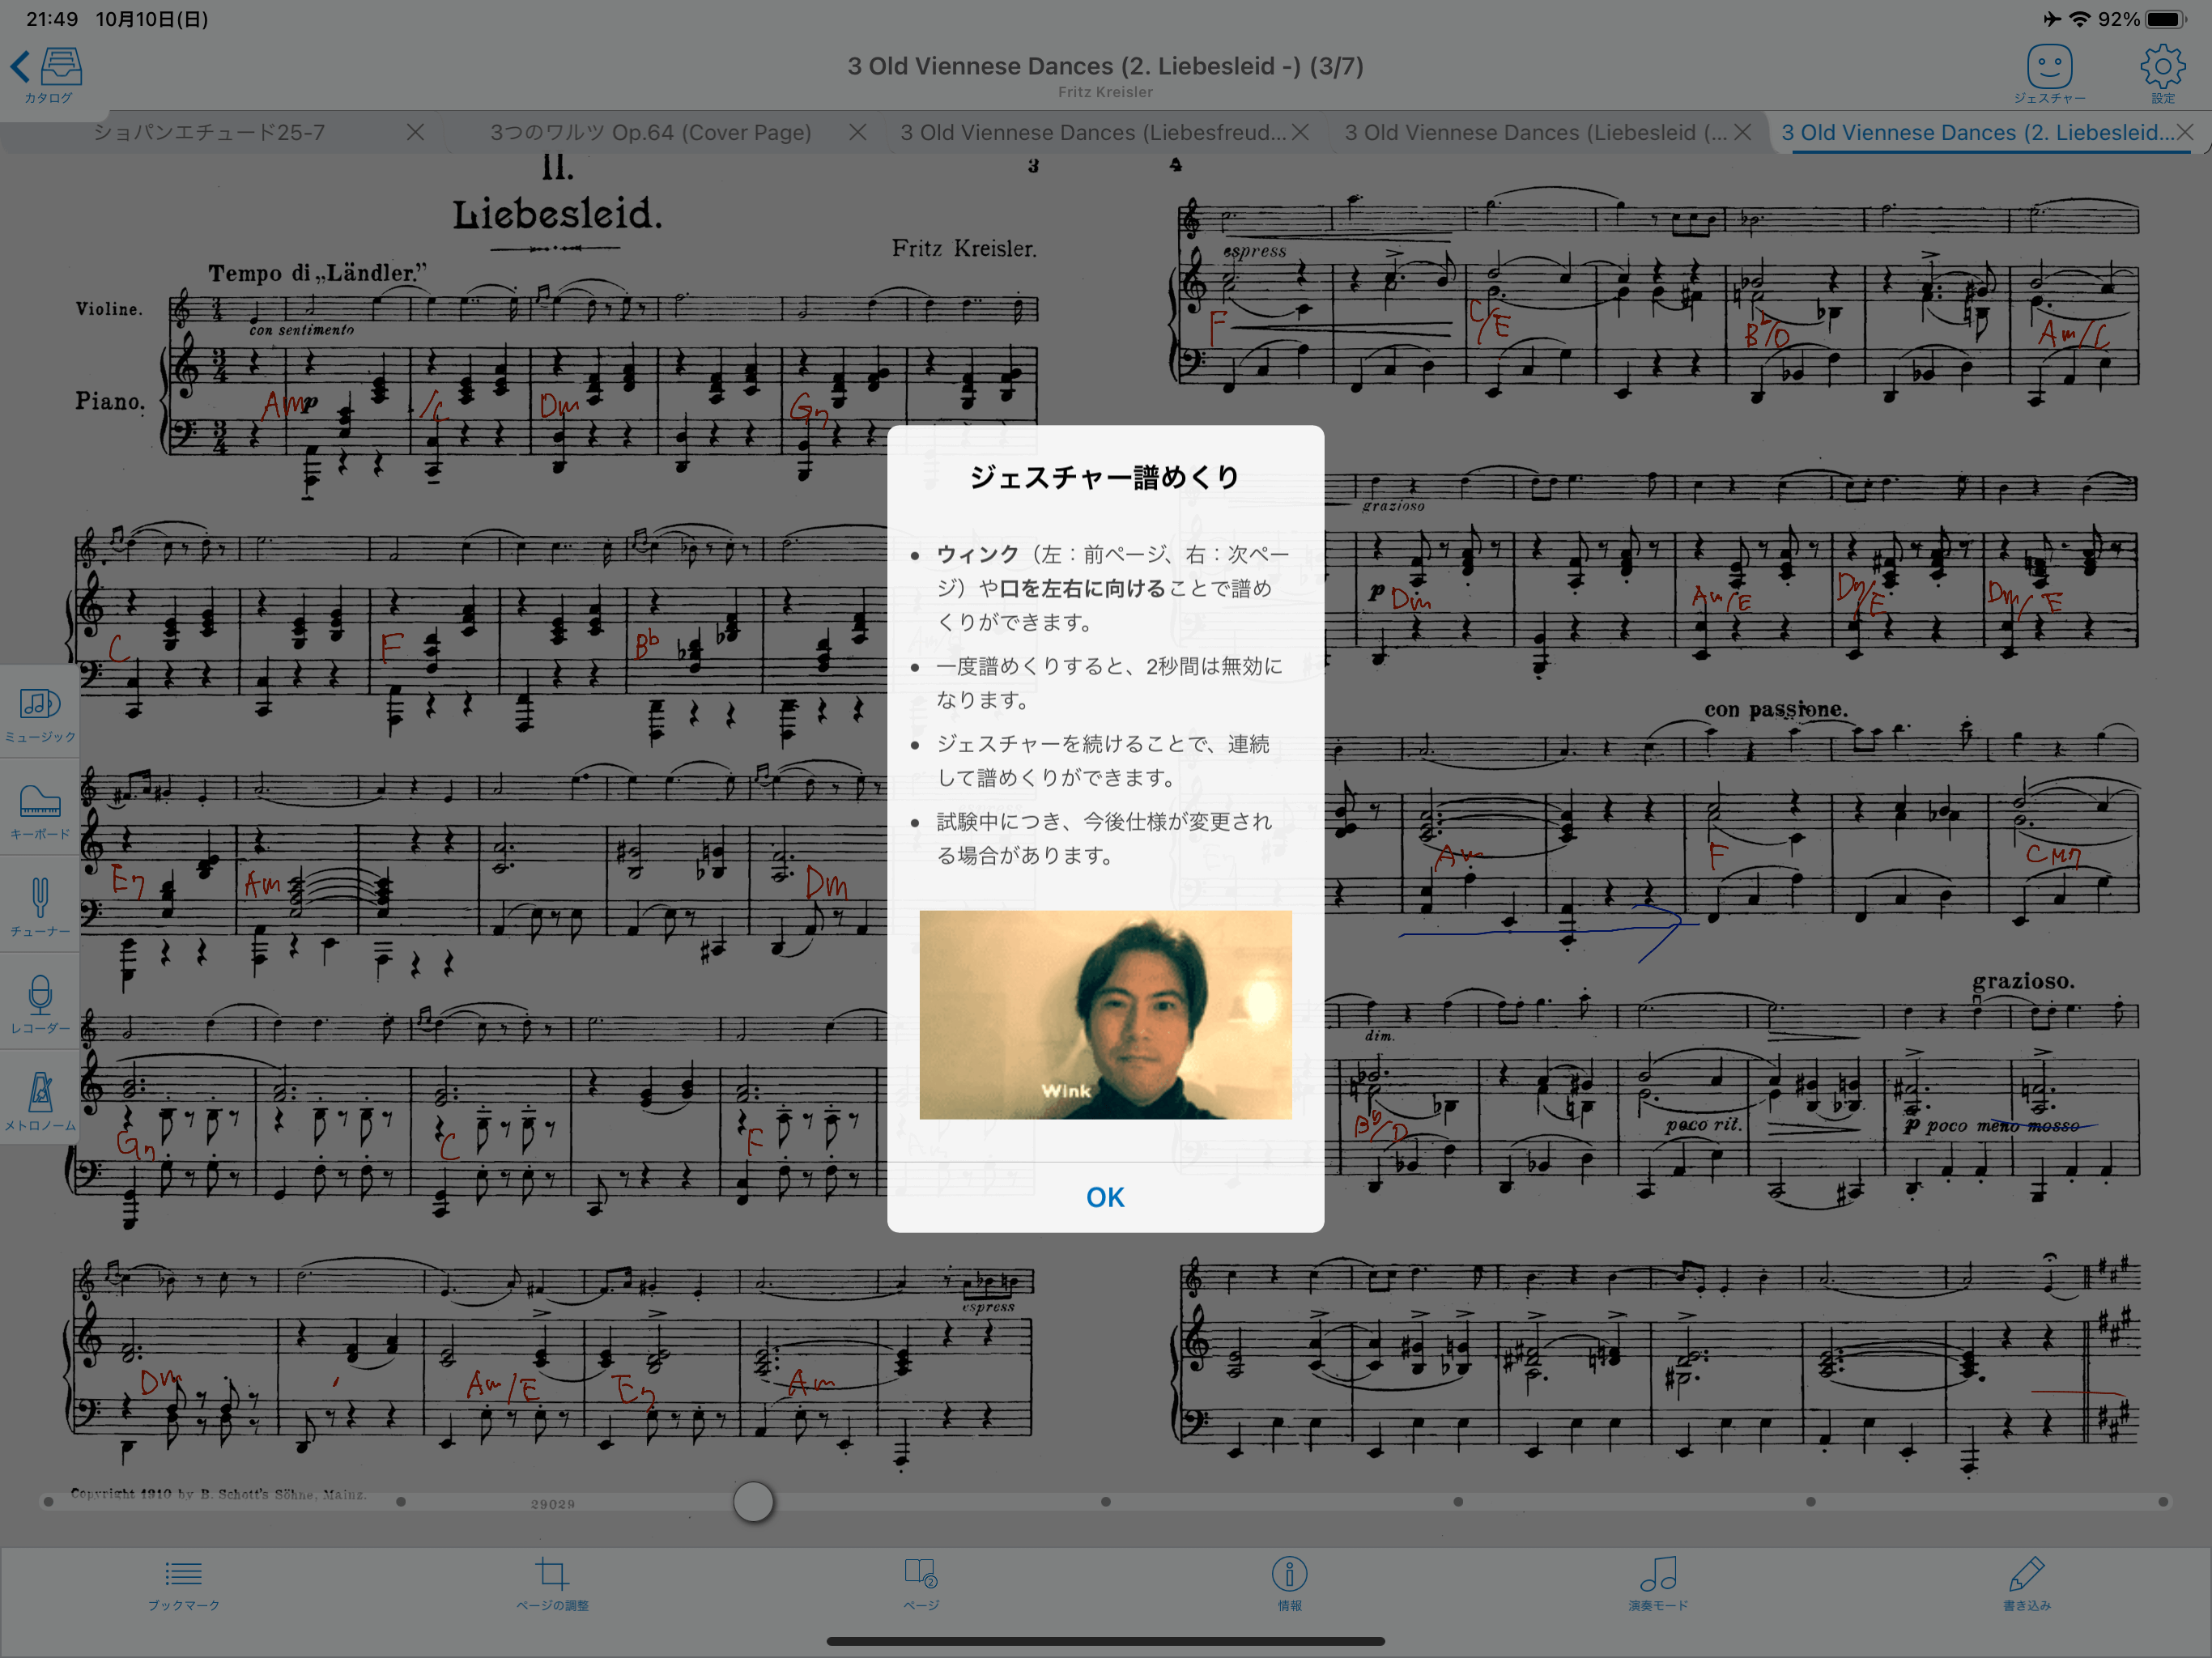
Task: Tap the Wink demo video thumbnail
Action: [1105, 1014]
